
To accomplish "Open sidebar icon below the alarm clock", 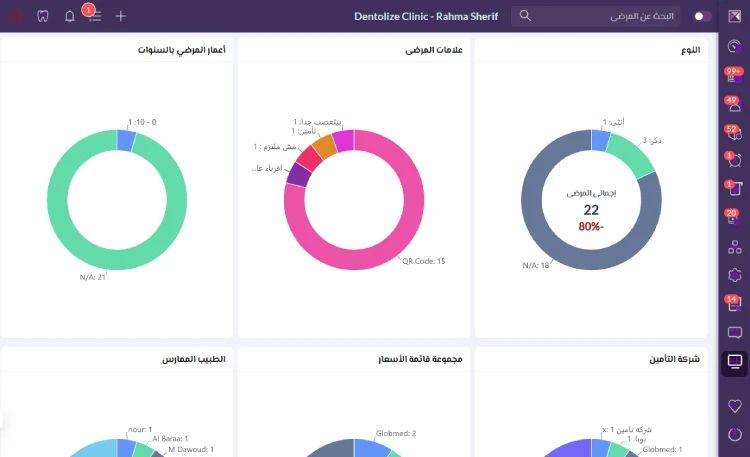I will click(x=735, y=189).
